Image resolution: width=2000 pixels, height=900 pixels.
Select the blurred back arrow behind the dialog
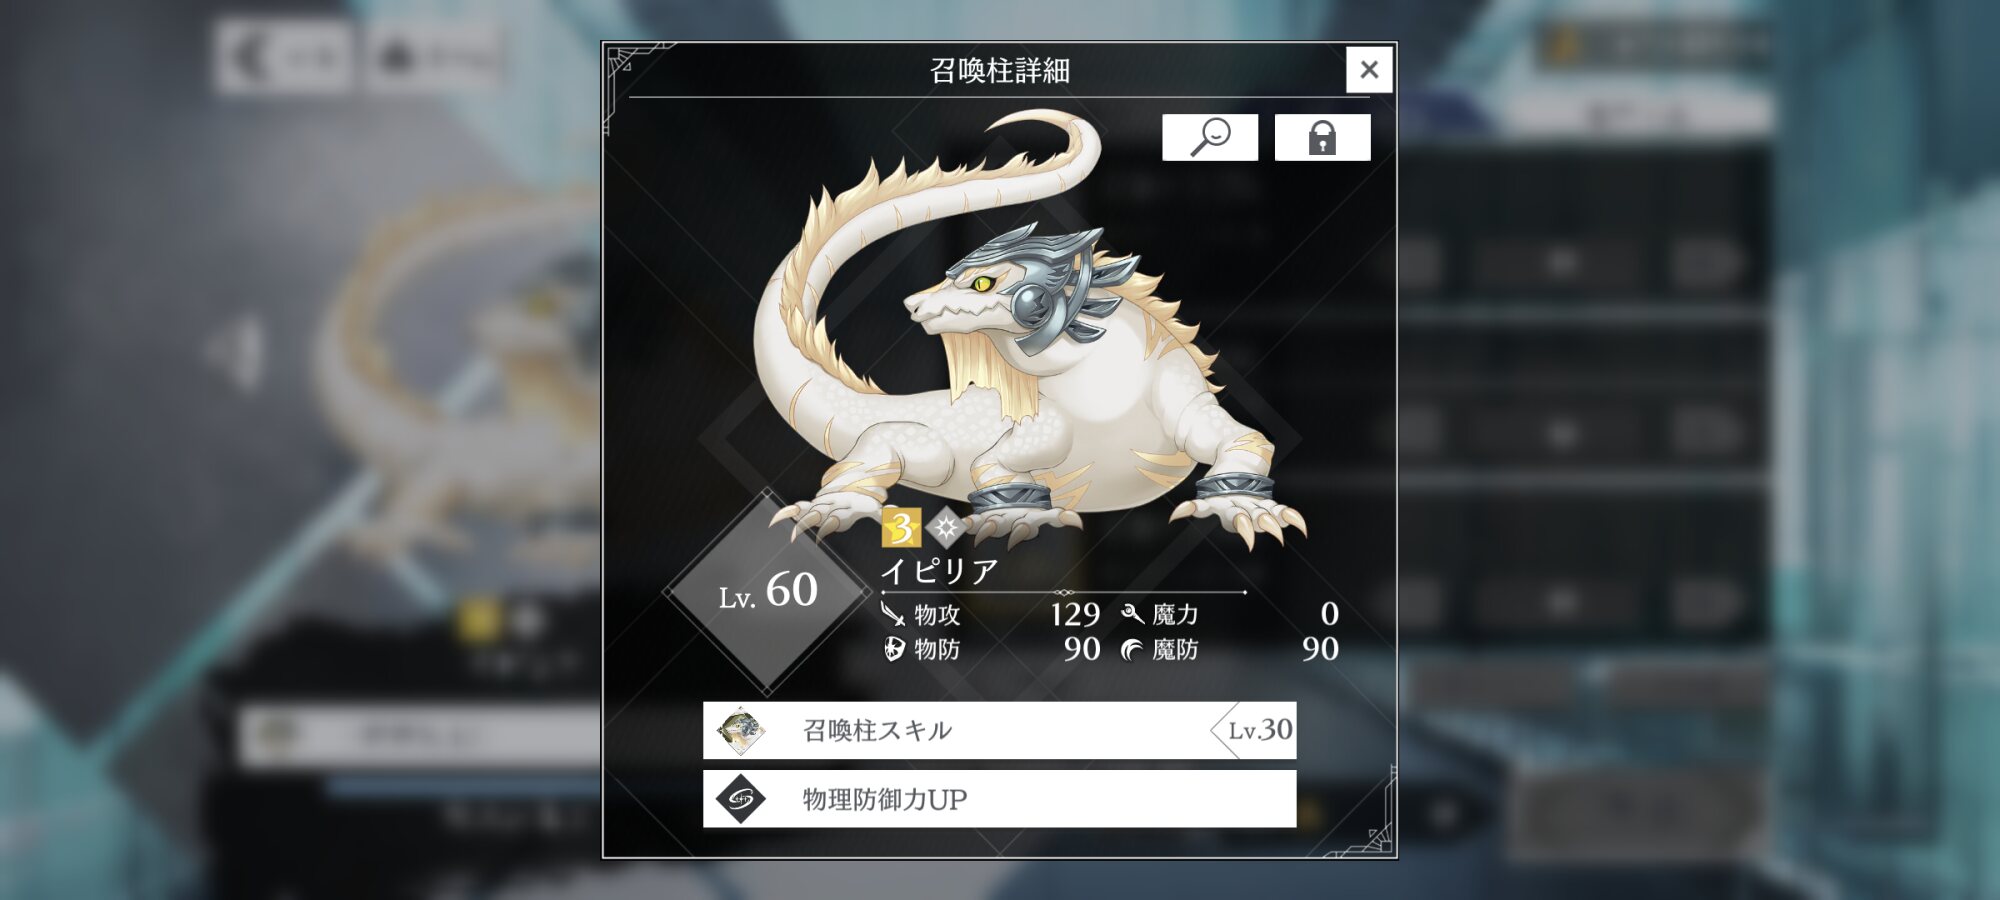point(283,58)
